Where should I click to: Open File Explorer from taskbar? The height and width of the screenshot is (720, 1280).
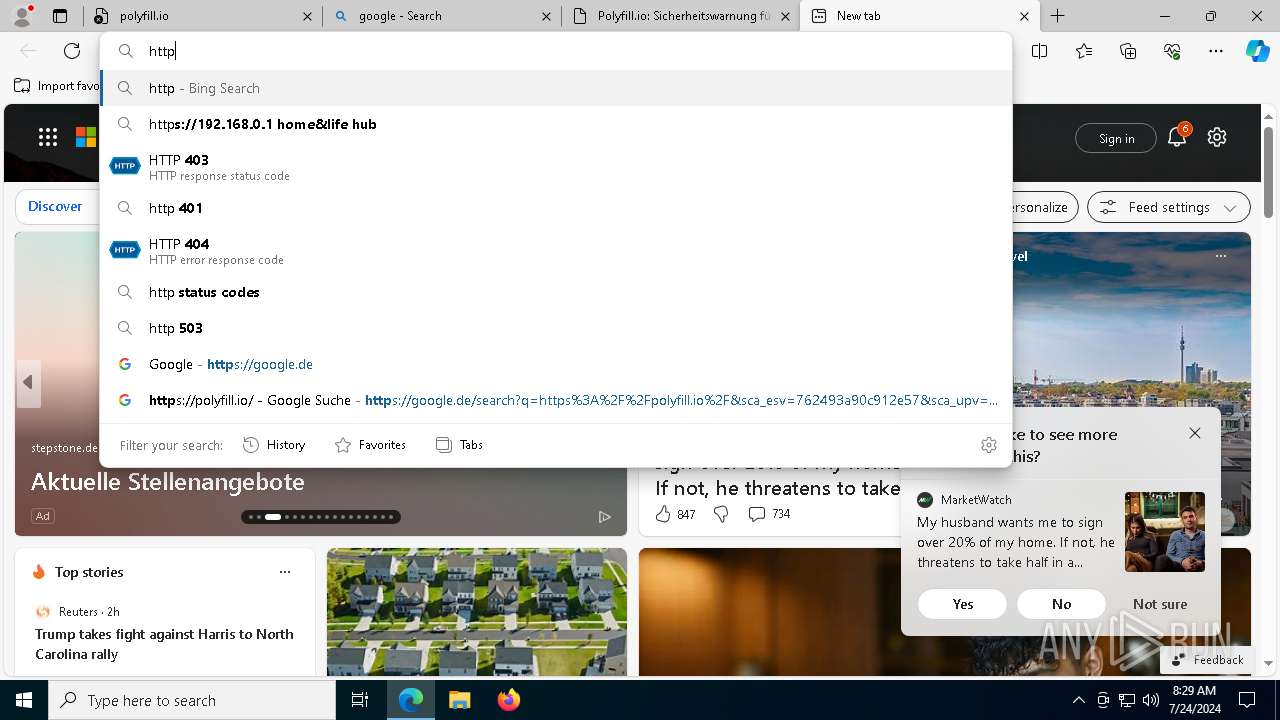click(459, 700)
